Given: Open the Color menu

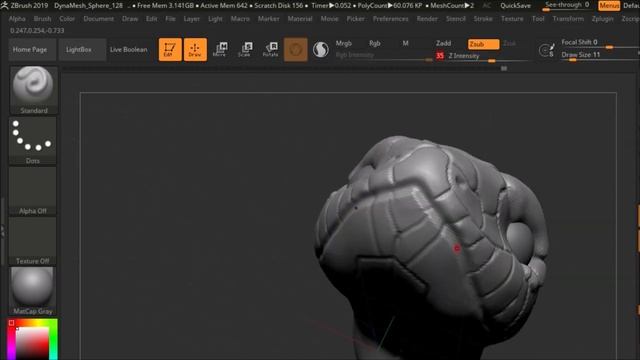Looking at the screenshot, I should 67,19.
